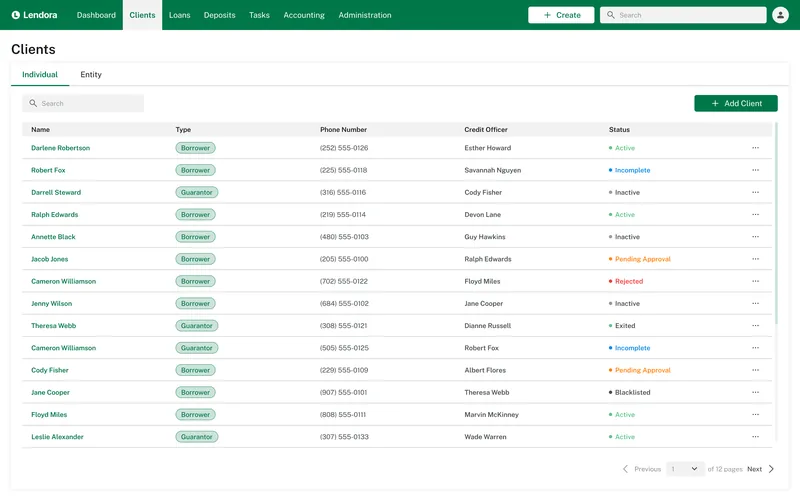Open more options for Floyd Miles row
The width and height of the screenshot is (800, 500).
[755, 414]
